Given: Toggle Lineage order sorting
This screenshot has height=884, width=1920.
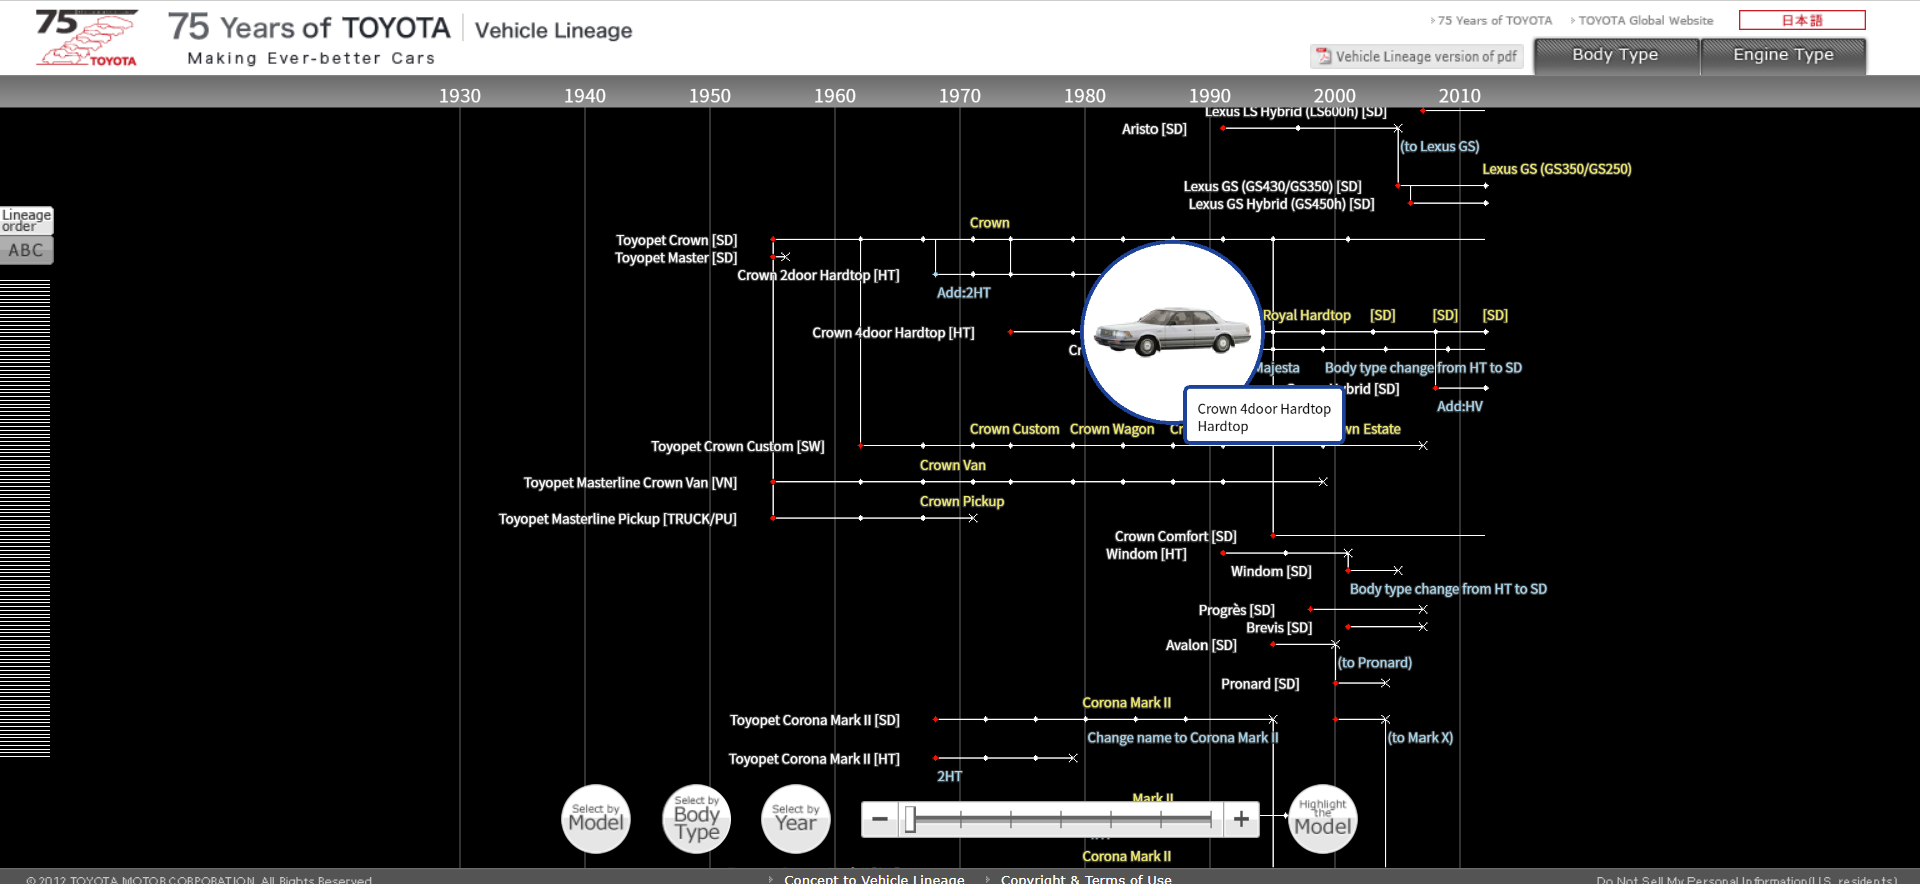Looking at the screenshot, I should 26,220.
